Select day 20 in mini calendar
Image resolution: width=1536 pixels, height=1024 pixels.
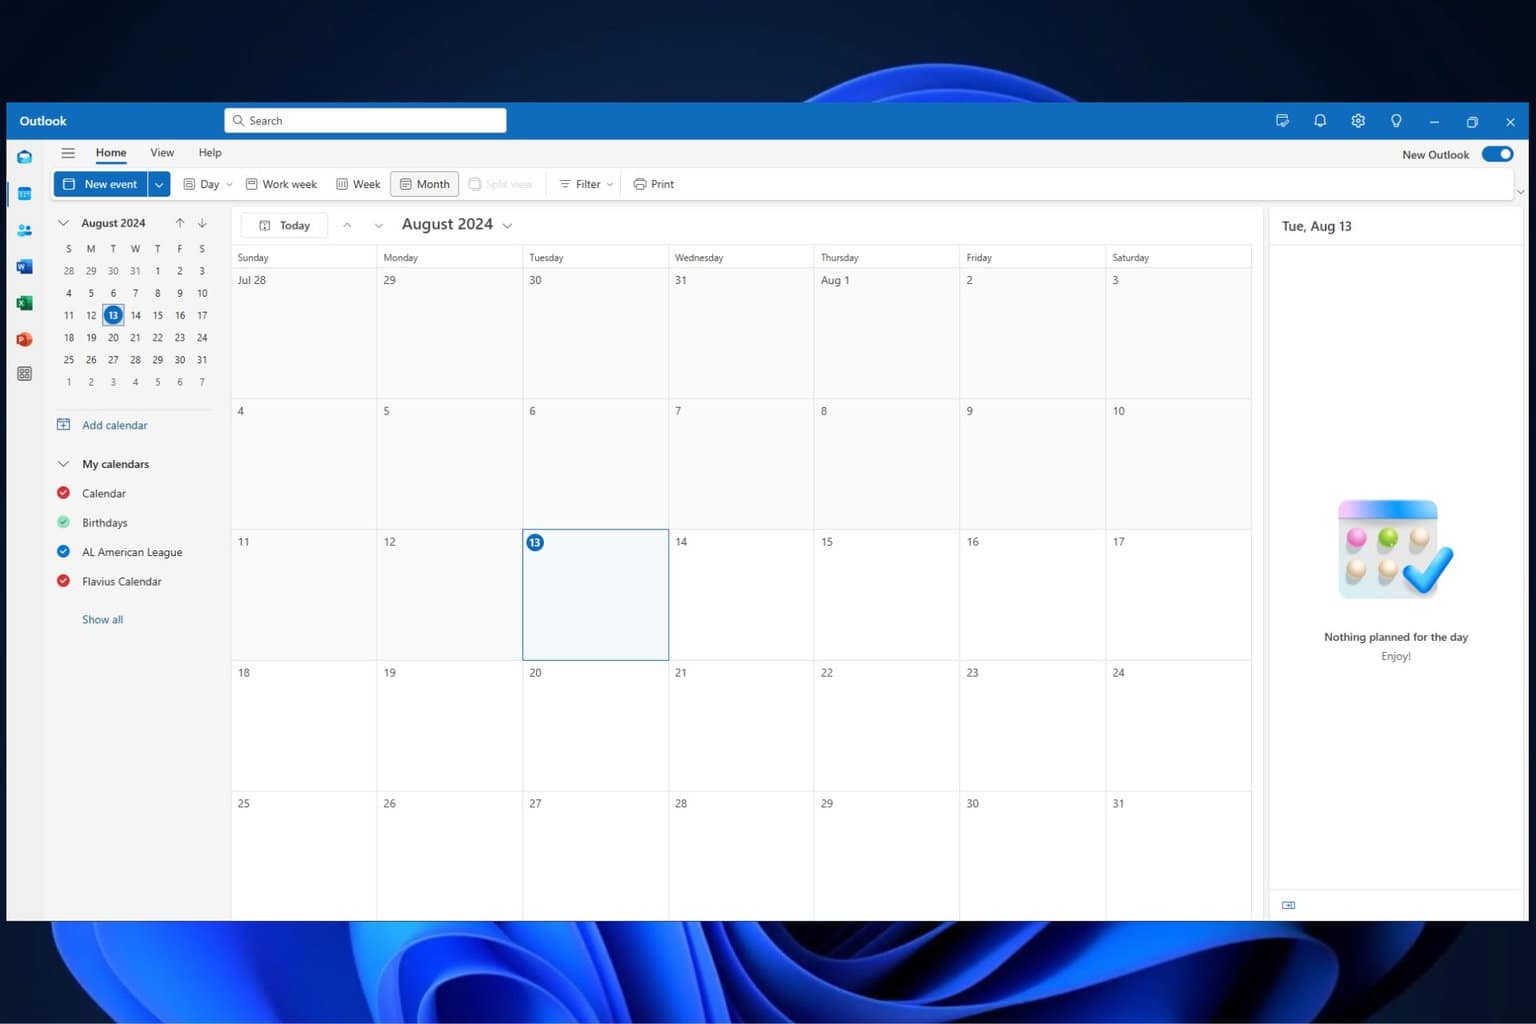[x=113, y=337]
